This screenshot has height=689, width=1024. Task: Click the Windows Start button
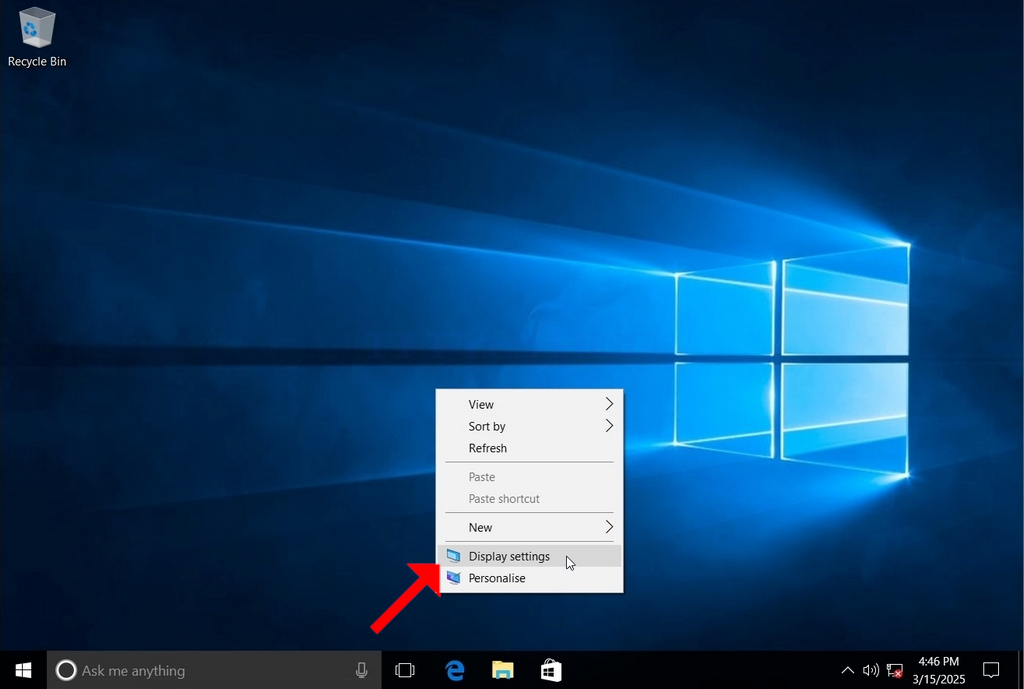click(x=24, y=670)
